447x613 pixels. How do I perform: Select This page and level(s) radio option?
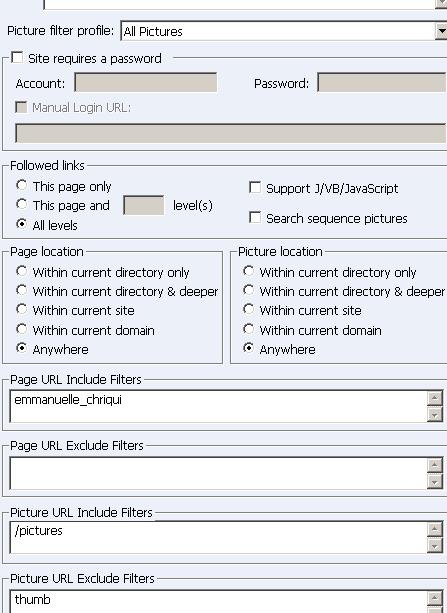(22, 204)
